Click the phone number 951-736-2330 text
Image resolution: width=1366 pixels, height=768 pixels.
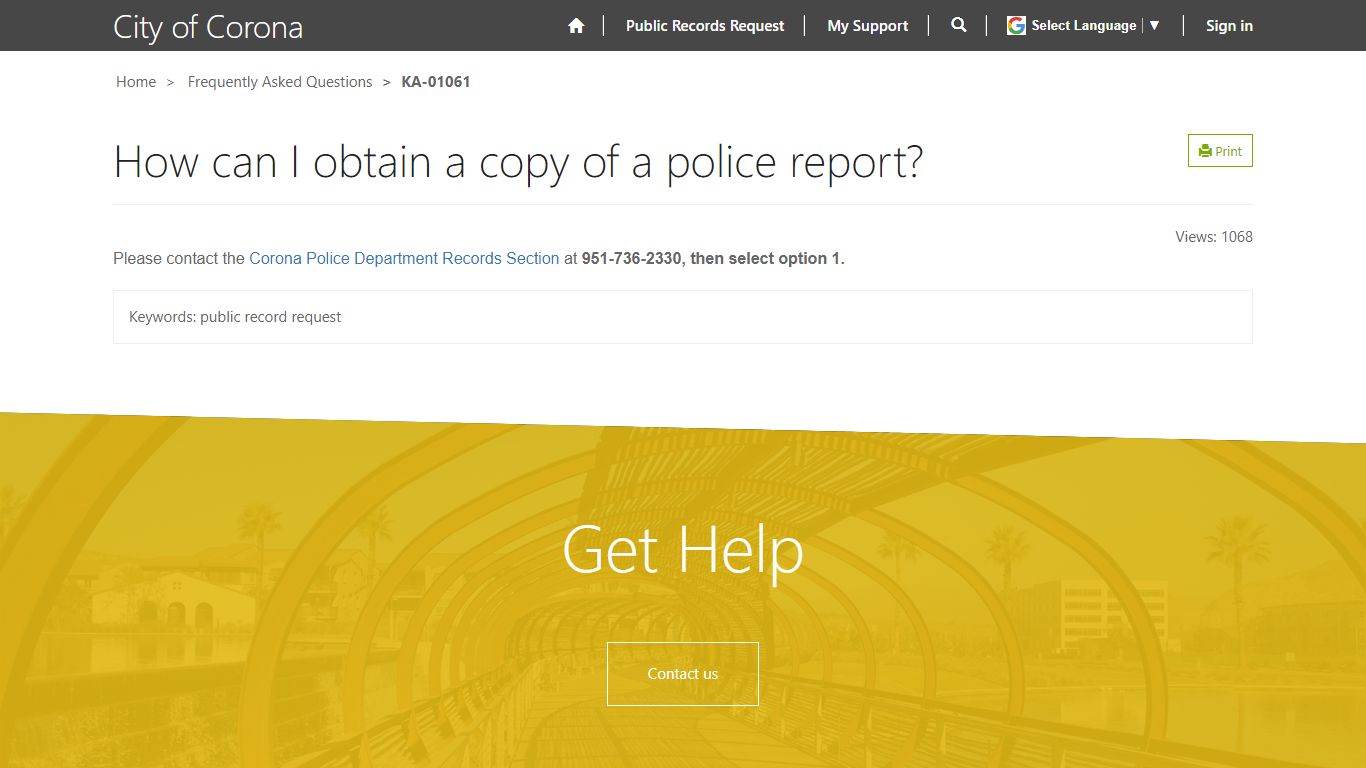pos(632,258)
